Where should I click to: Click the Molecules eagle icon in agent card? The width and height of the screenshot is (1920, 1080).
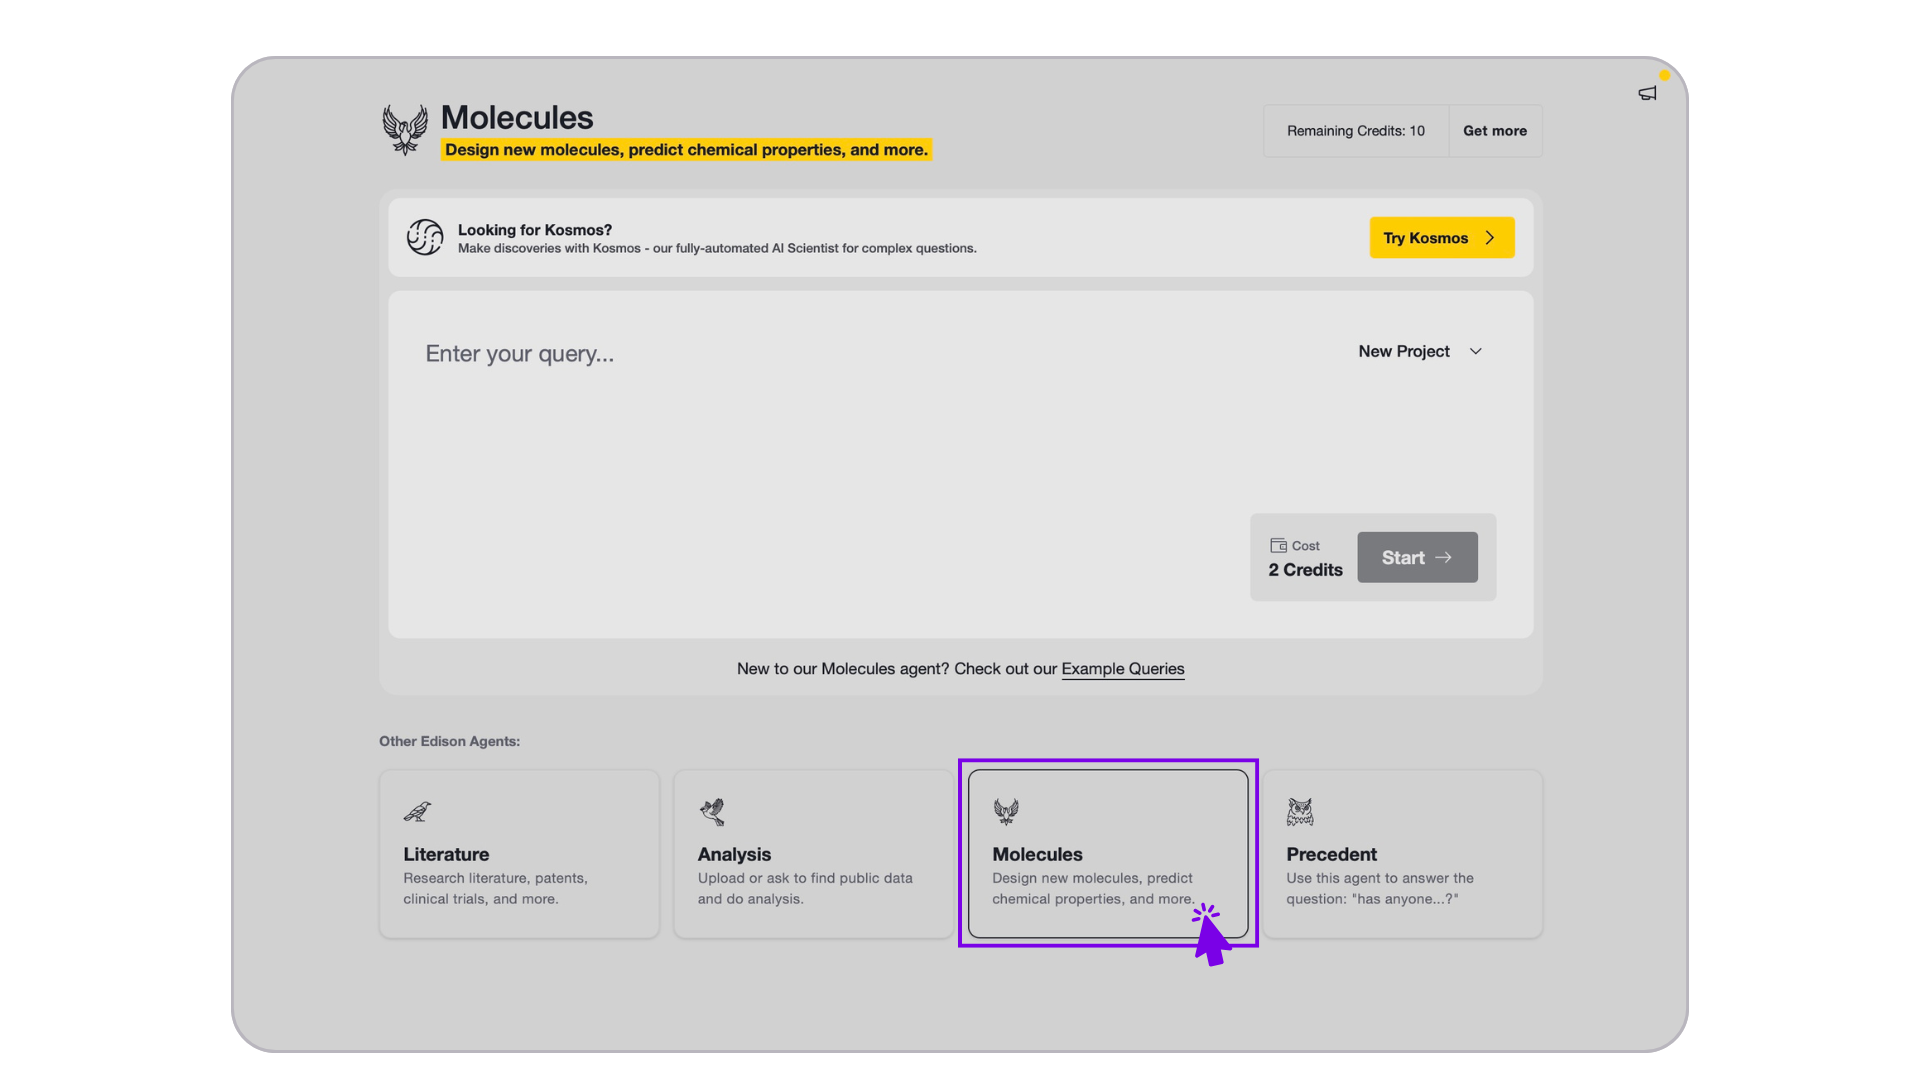tap(1006, 811)
